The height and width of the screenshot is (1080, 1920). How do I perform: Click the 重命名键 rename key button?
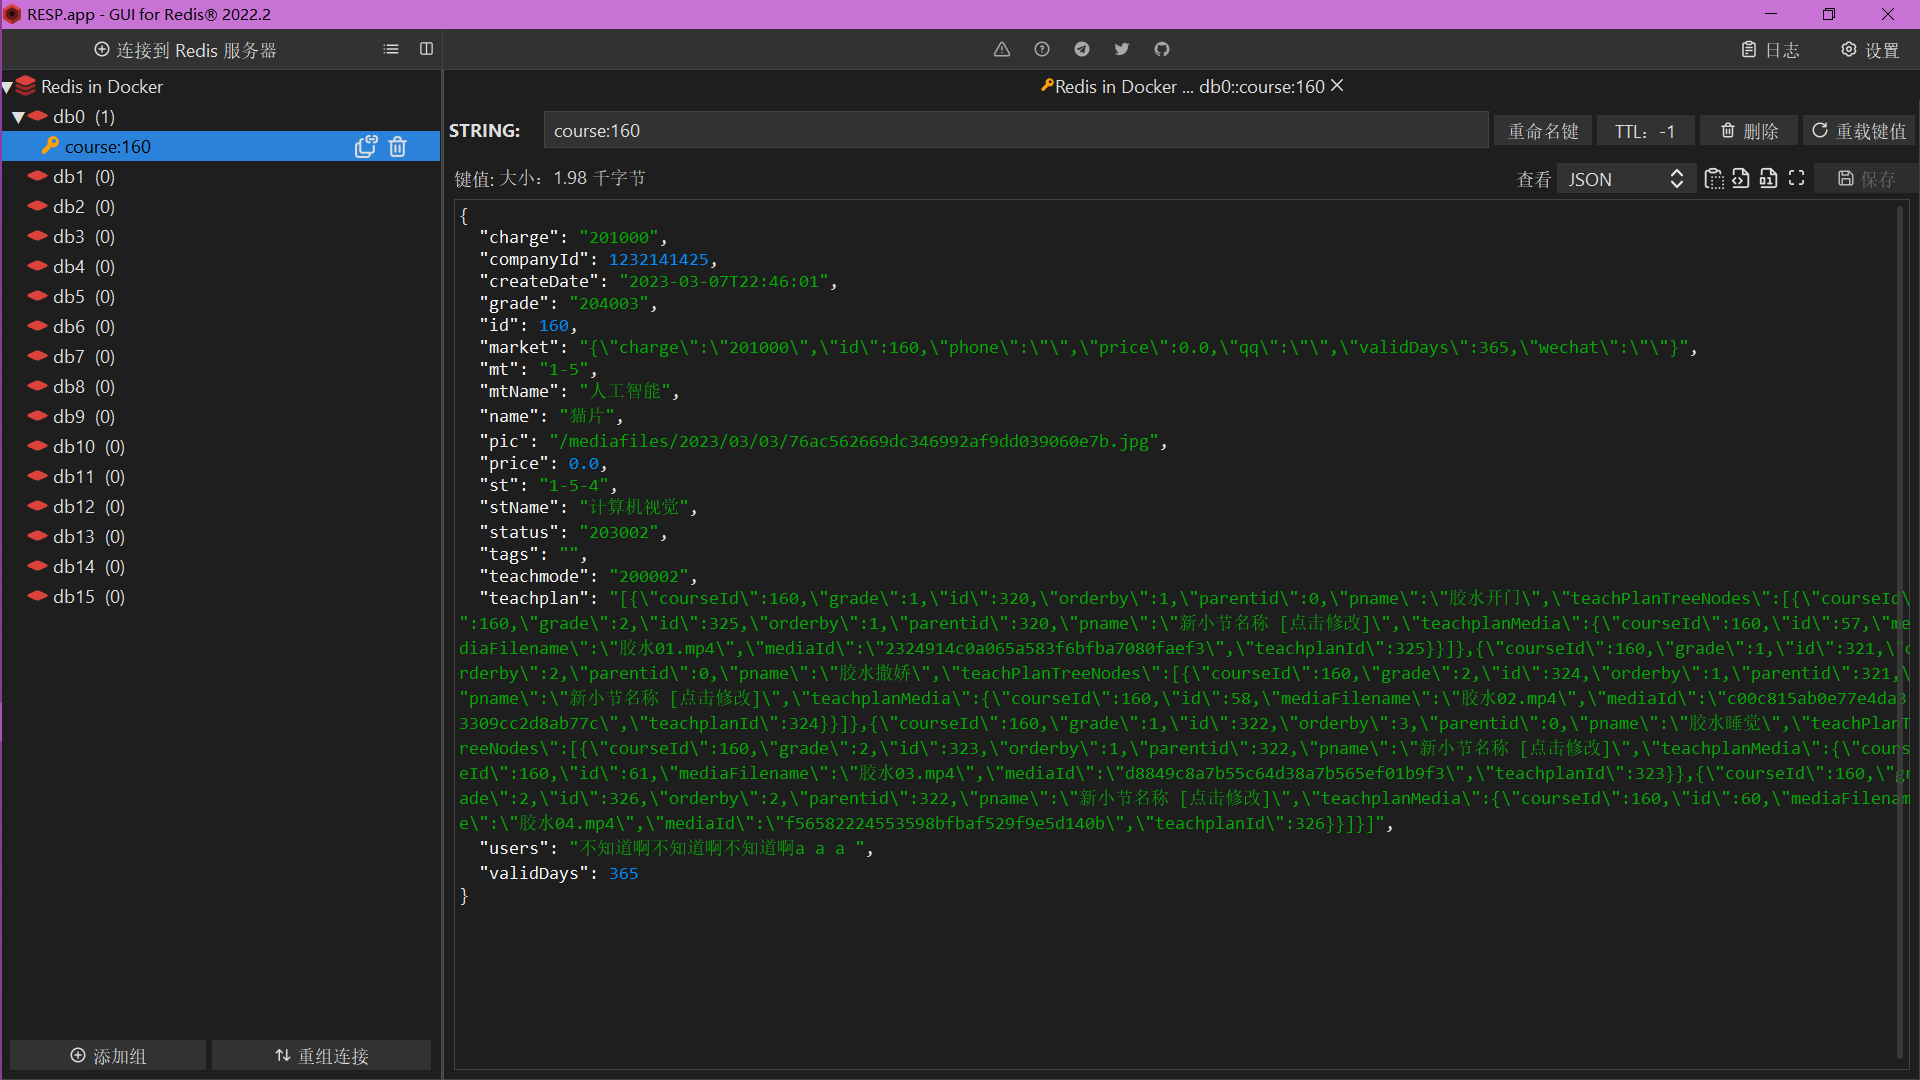(1542, 131)
